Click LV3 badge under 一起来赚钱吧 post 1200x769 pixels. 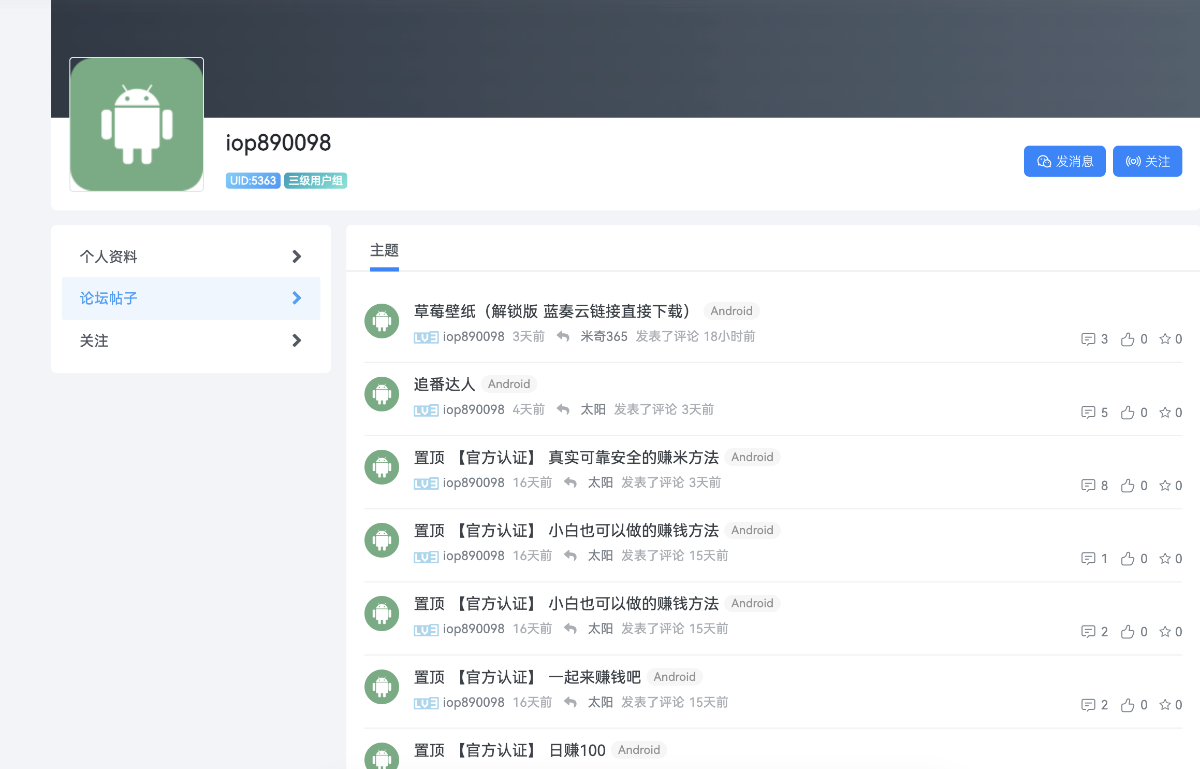click(426, 703)
